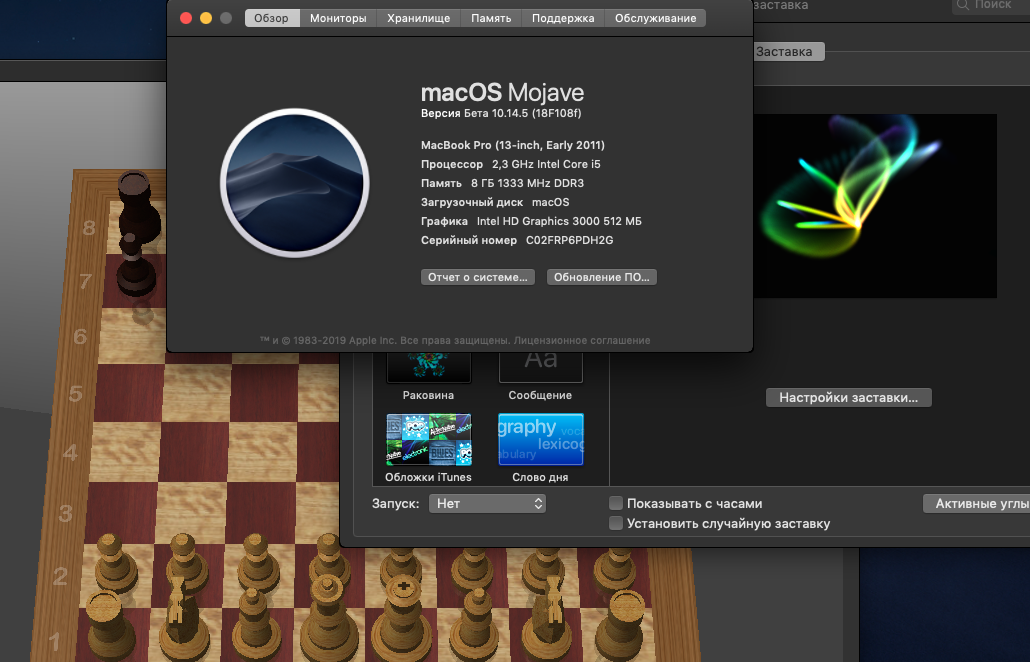
Task: Open the Поддержка tab
Action: pyautogui.click(x=563, y=18)
